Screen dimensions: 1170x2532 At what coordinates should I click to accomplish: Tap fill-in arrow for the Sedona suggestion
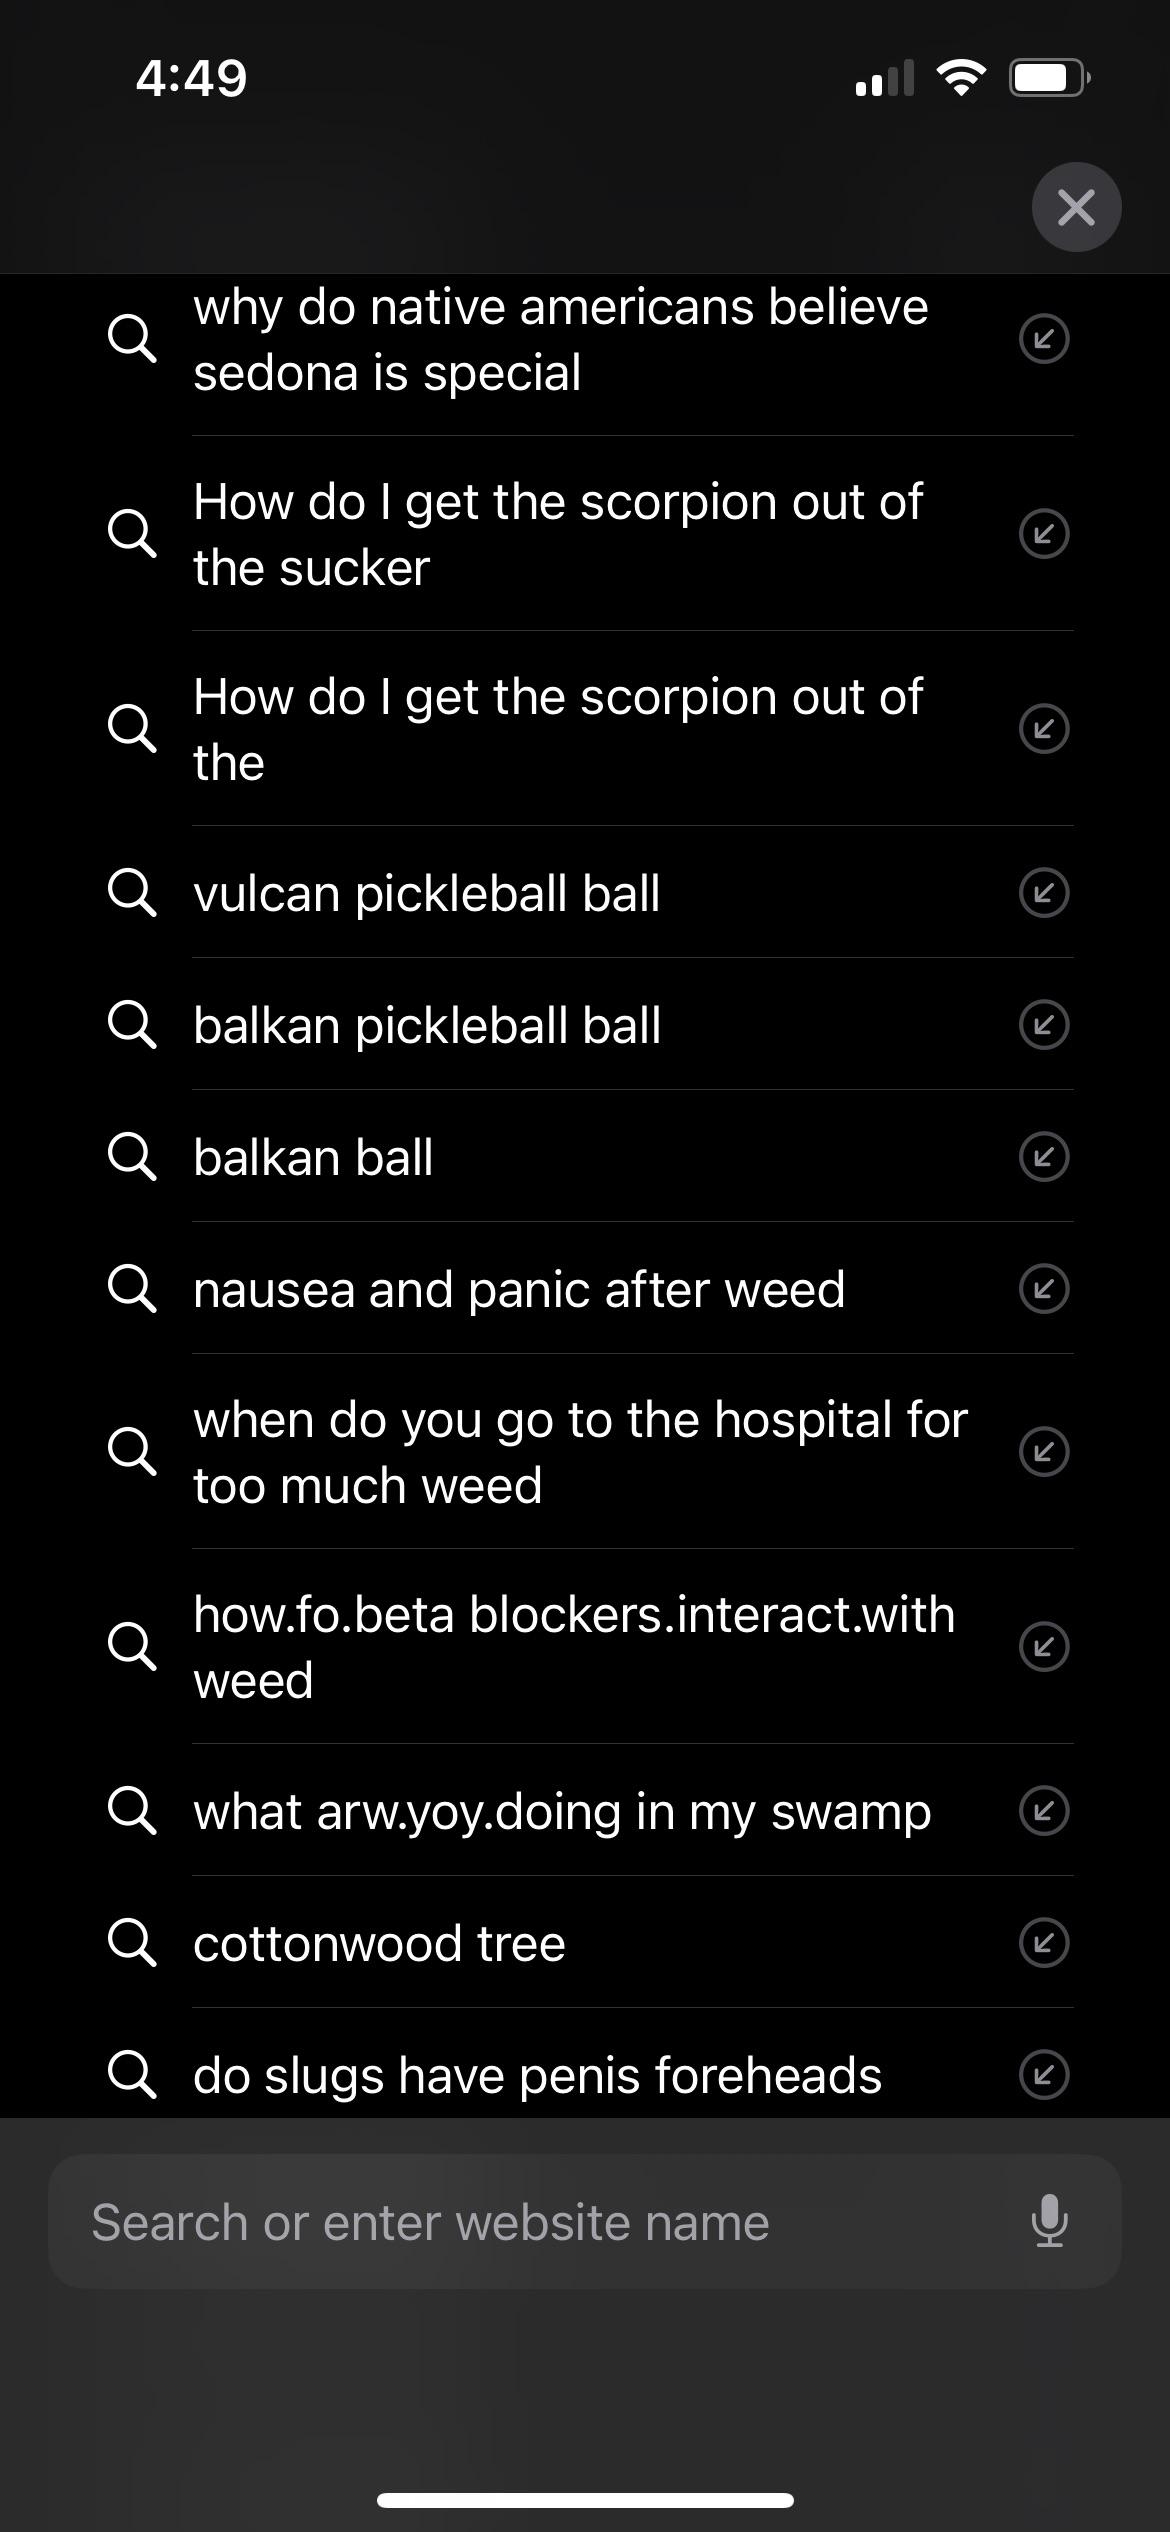[x=1044, y=339]
